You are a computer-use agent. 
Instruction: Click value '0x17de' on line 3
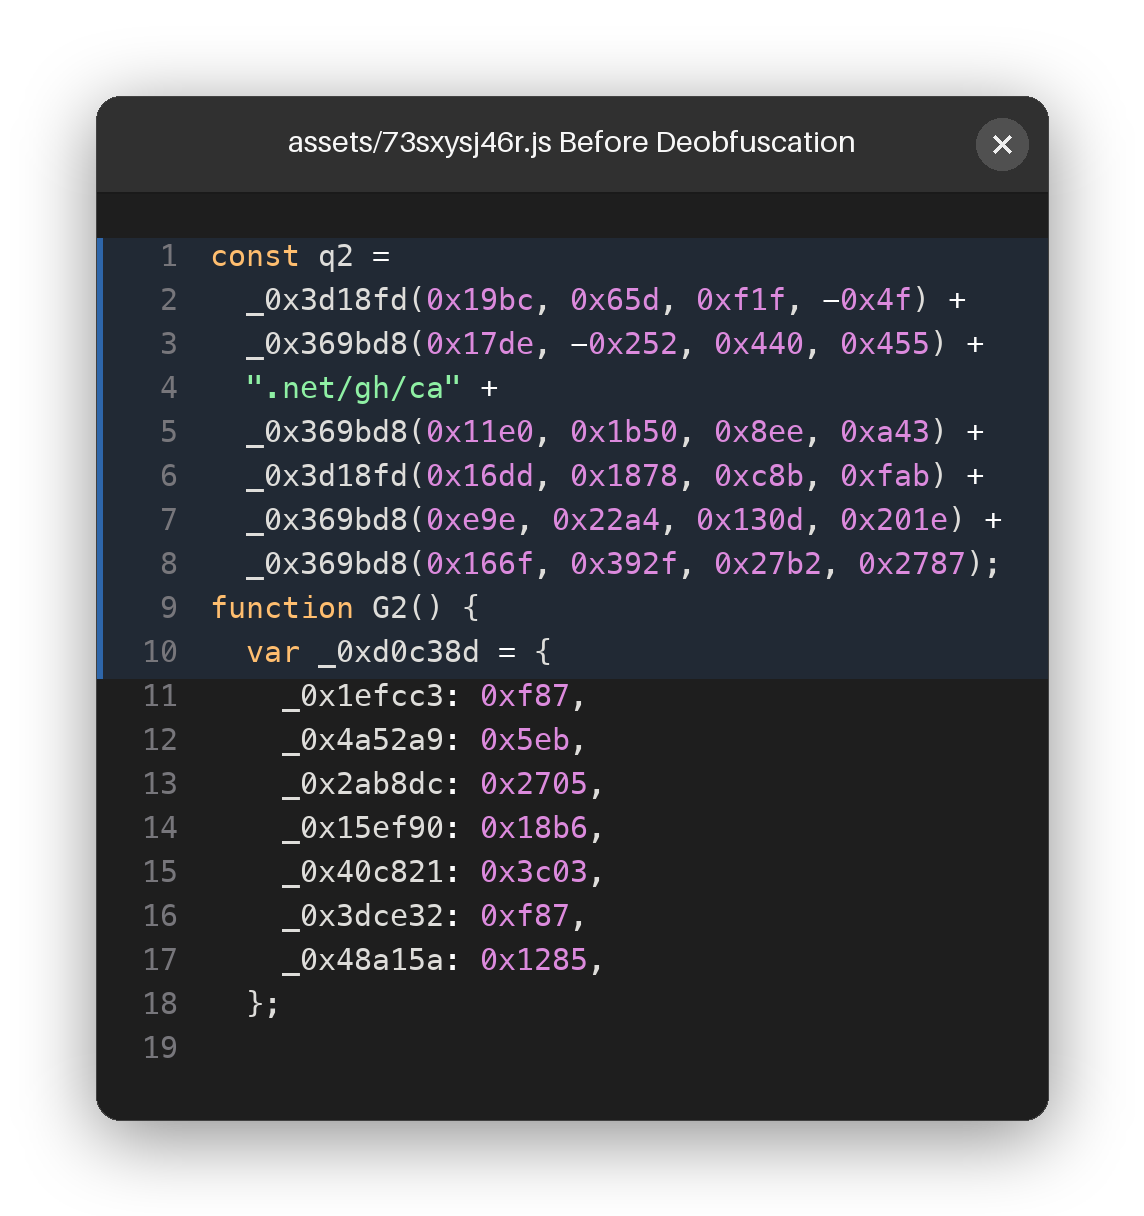(480, 344)
